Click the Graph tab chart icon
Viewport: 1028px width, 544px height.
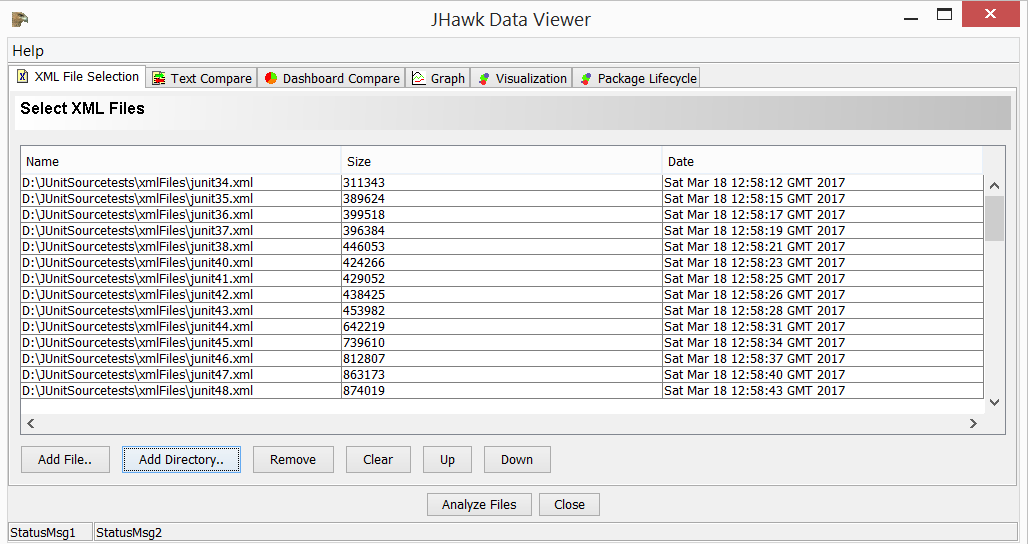point(418,78)
